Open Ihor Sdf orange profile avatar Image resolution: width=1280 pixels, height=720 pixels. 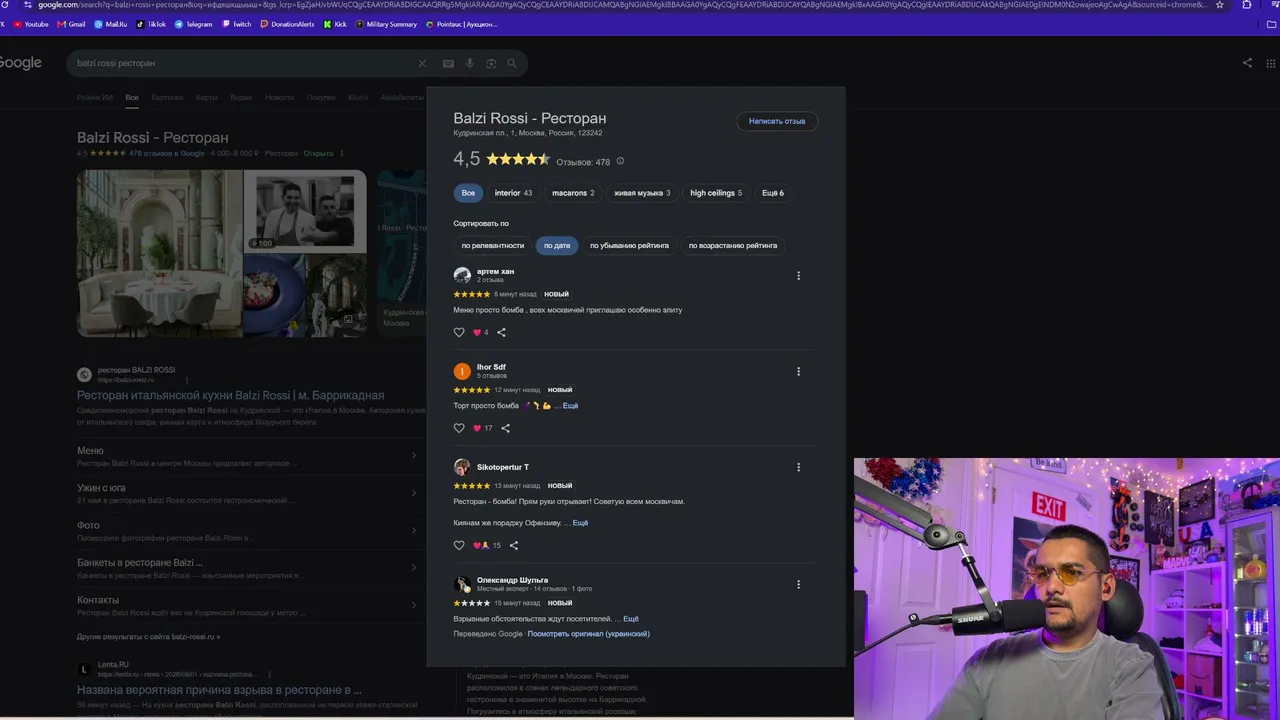[x=462, y=371]
